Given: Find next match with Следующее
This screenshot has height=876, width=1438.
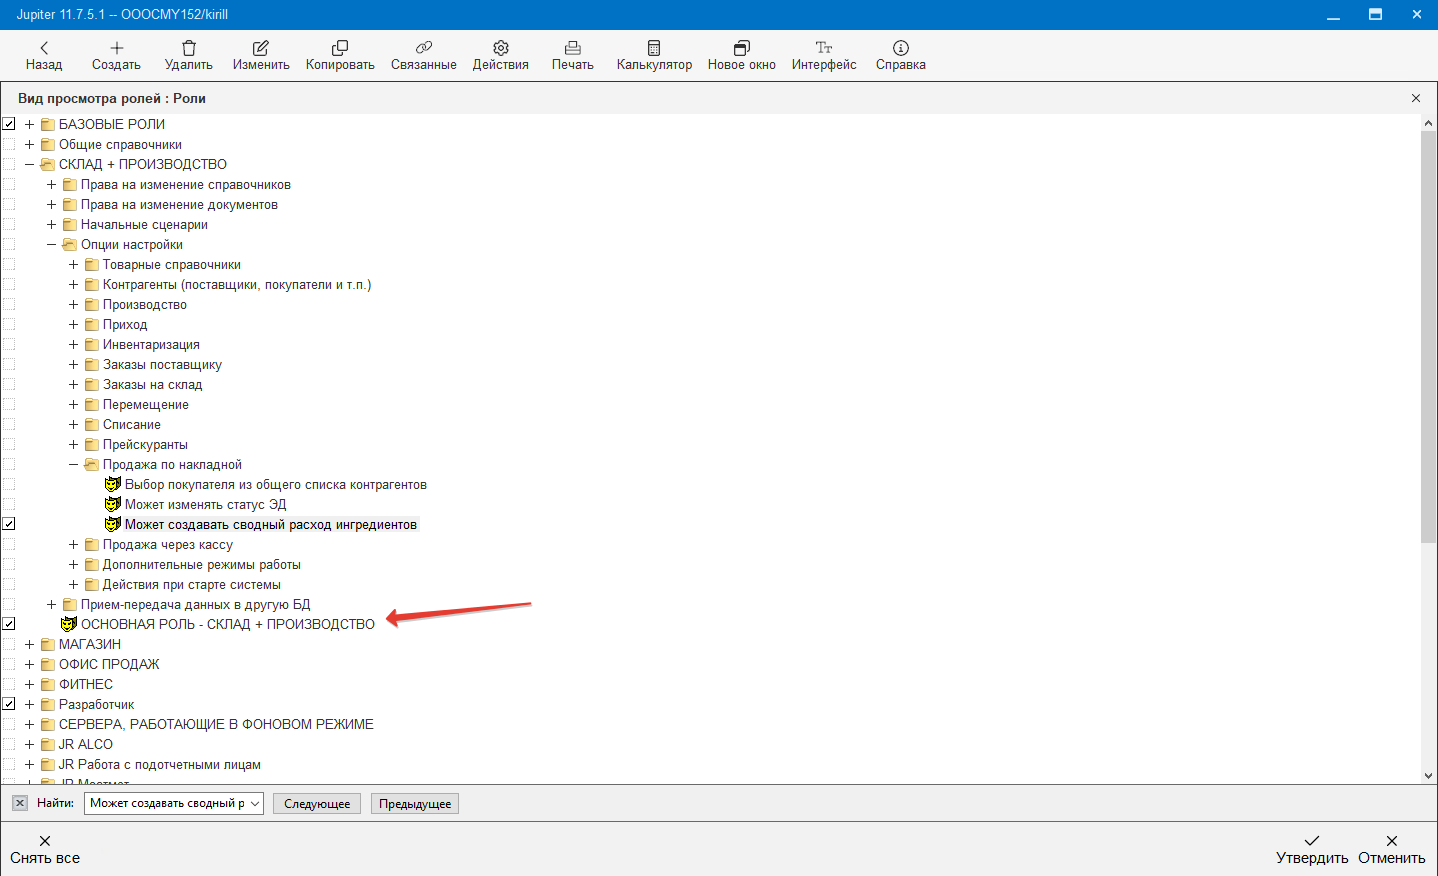Looking at the screenshot, I should pyautogui.click(x=317, y=804).
